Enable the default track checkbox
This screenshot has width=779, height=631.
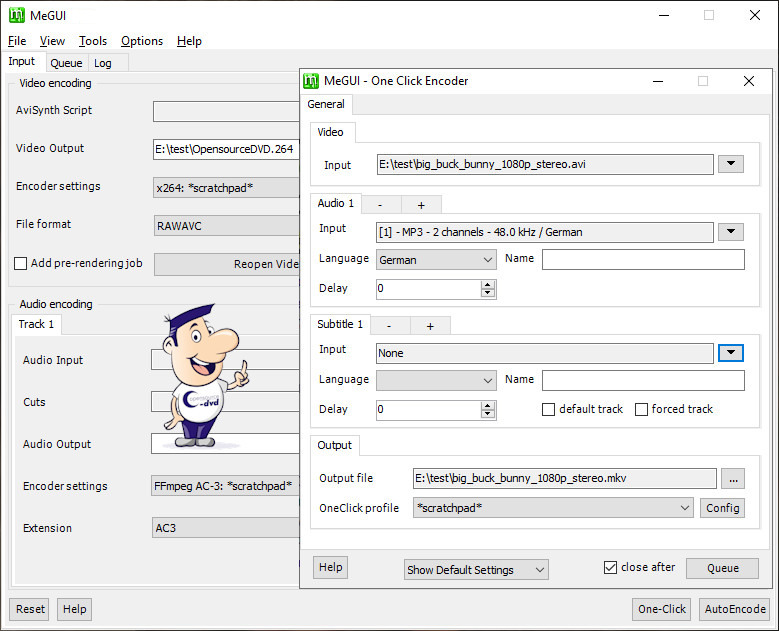(548, 409)
